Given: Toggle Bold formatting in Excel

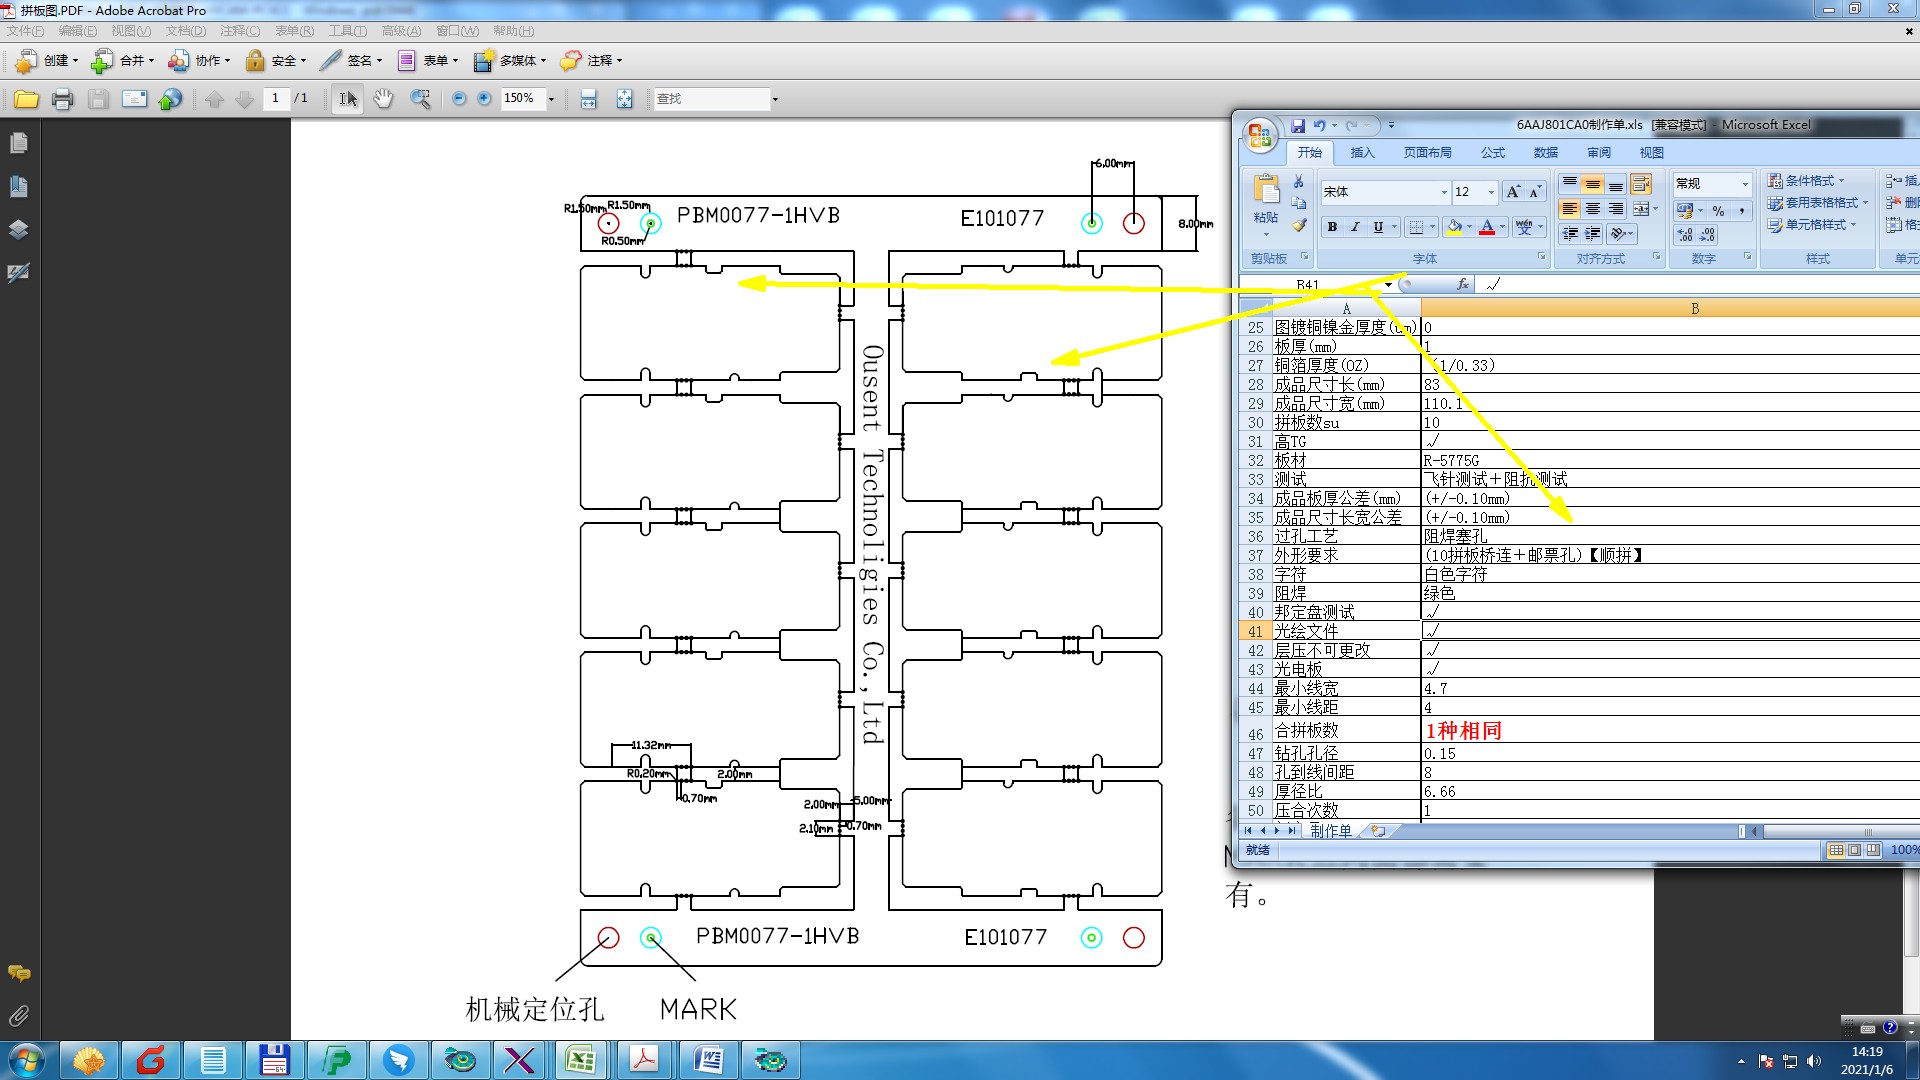Looking at the screenshot, I should coord(1332,228).
